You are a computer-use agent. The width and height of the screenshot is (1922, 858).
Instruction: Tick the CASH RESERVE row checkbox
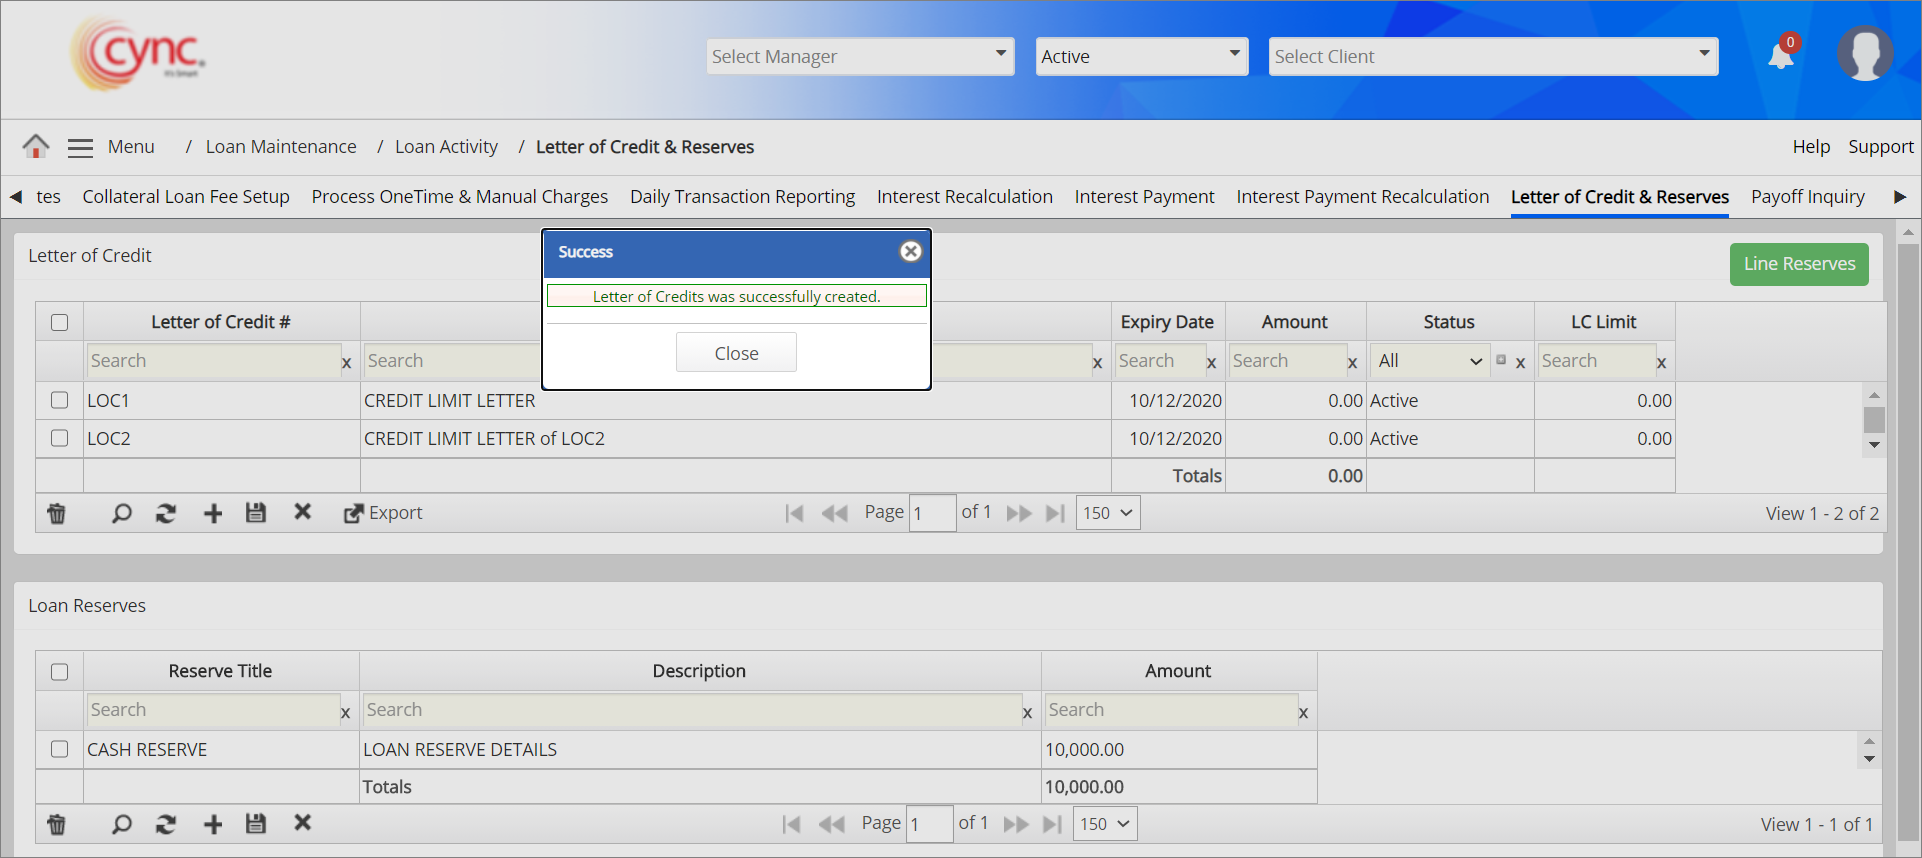60,750
